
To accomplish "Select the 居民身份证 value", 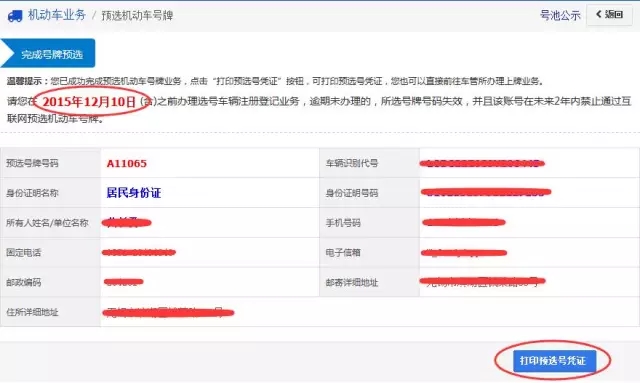I will coord(134,193).
